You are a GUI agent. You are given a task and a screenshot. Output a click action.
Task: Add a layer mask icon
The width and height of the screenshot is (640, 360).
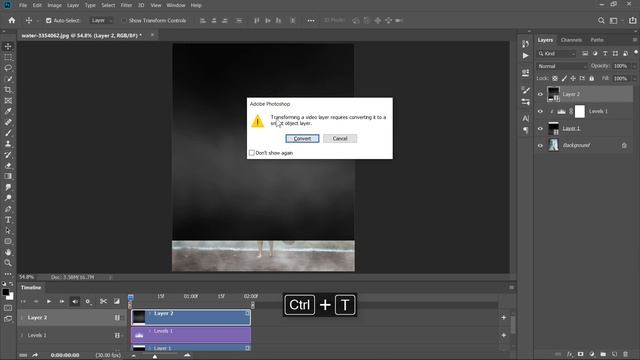click(580, 354)
